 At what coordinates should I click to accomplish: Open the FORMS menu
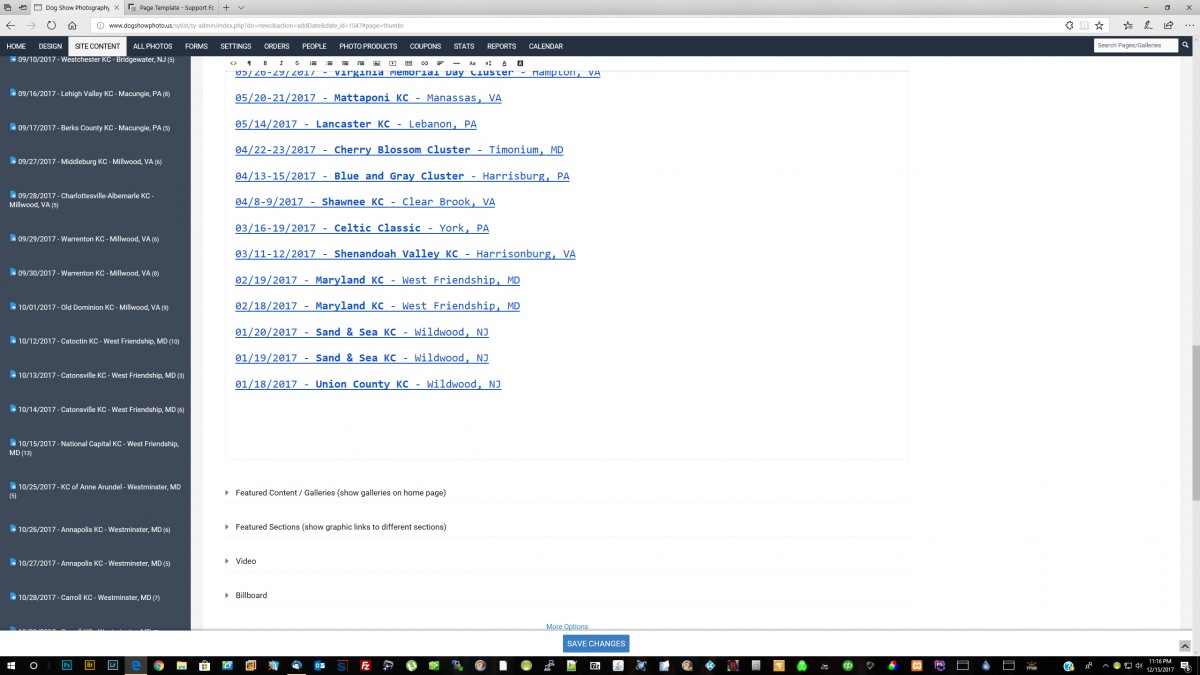196,46
